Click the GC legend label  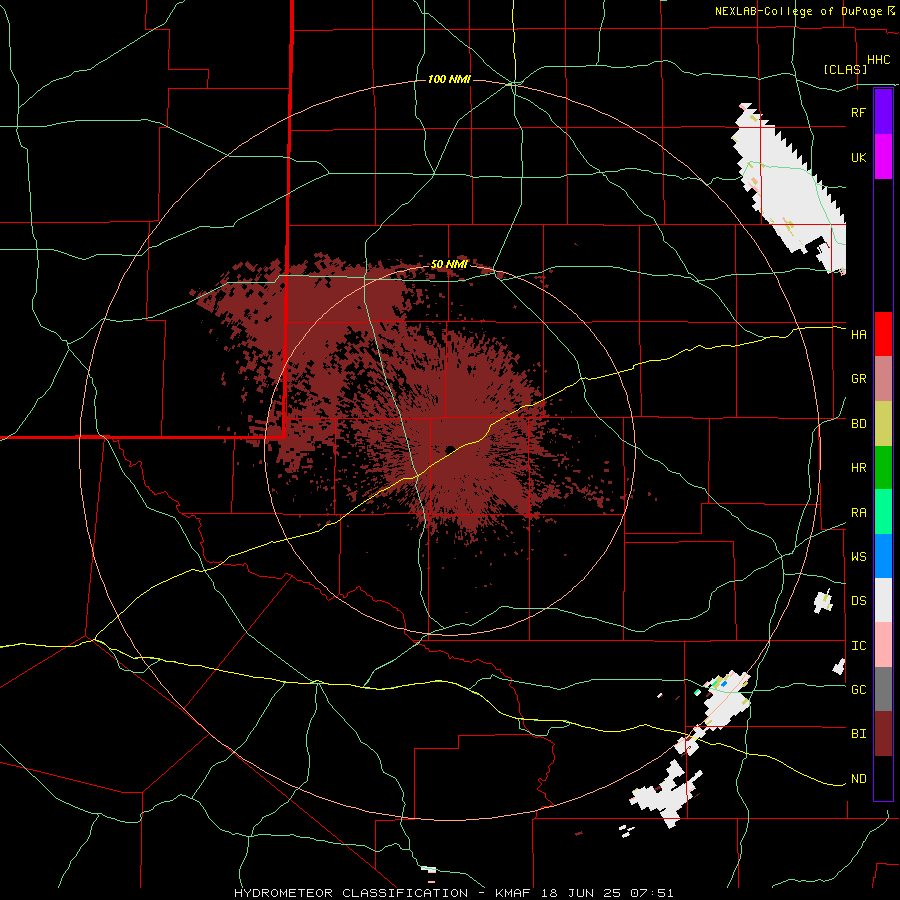858,690
